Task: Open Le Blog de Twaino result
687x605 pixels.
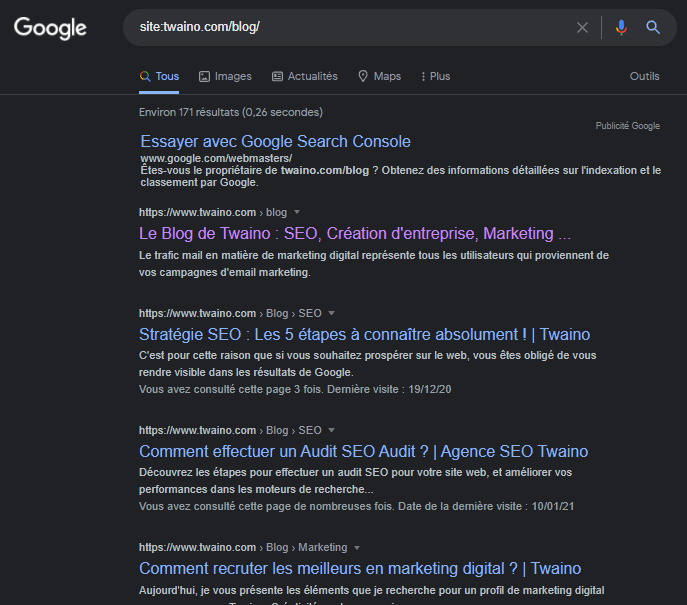Action: (x=355, y=234)
